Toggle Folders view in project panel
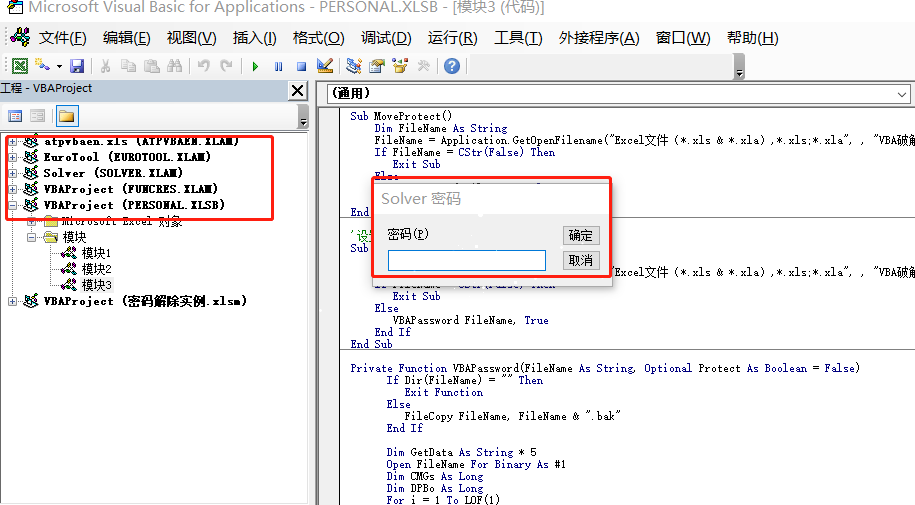This screenshot has height=505, width=915. click(67, 116)
